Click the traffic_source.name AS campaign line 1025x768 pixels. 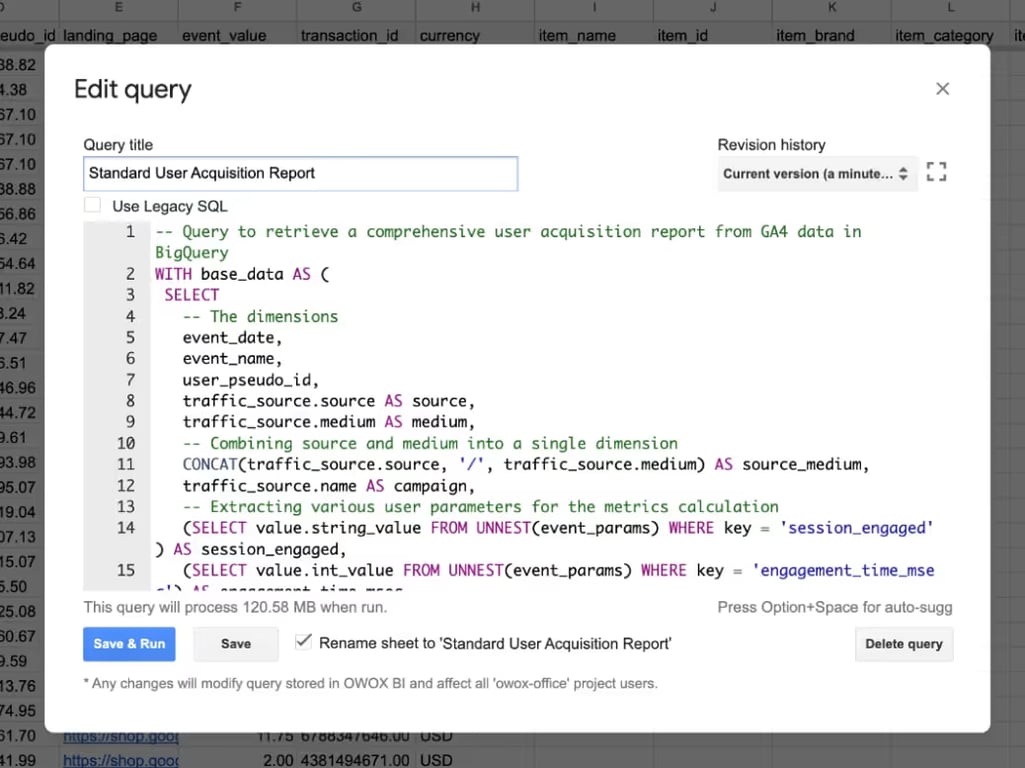[x=329, y=486]
